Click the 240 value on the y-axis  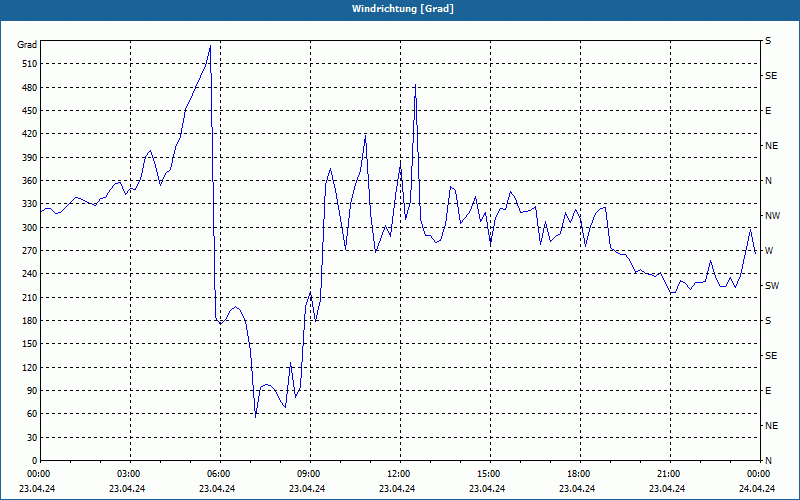point(30,274)
